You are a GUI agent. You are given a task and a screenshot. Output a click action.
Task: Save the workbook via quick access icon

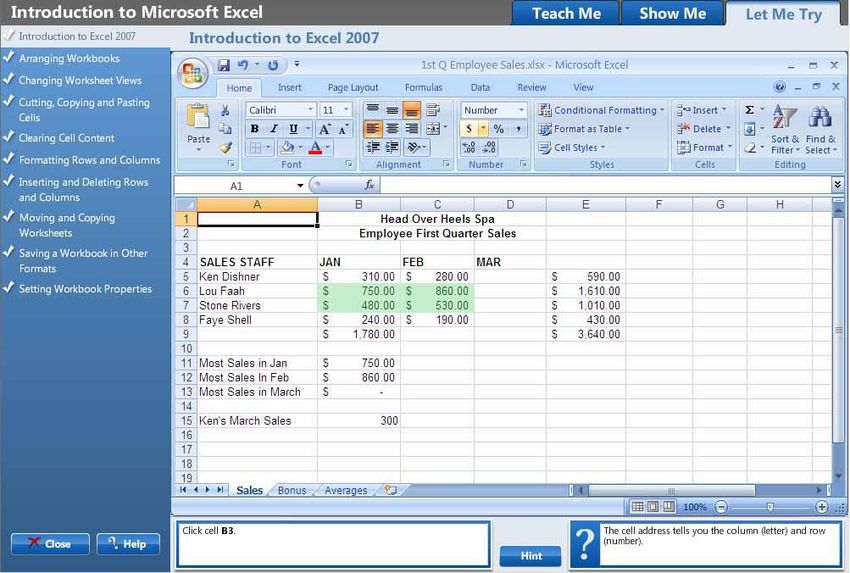pos(223,65)
